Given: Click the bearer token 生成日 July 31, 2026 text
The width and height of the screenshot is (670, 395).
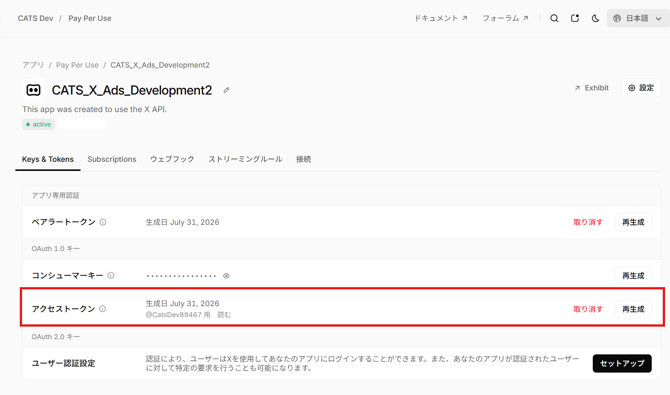Looking at the screenshot, I should [182, 222].
